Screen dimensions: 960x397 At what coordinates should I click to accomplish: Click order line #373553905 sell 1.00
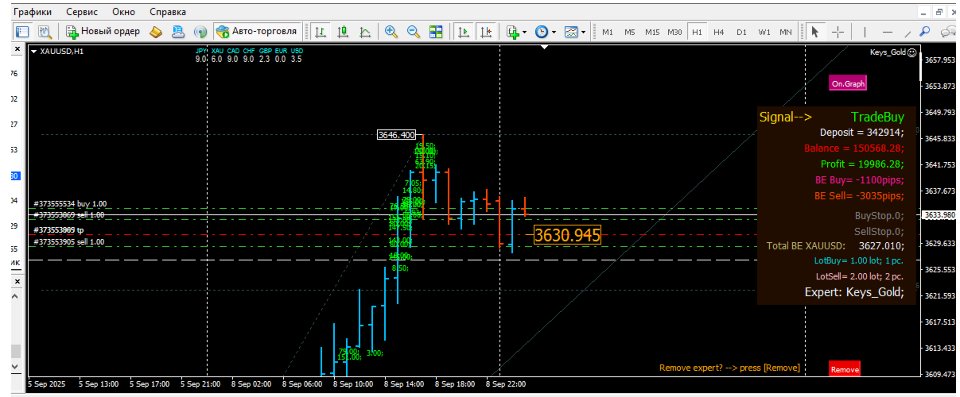coord(68,242)
